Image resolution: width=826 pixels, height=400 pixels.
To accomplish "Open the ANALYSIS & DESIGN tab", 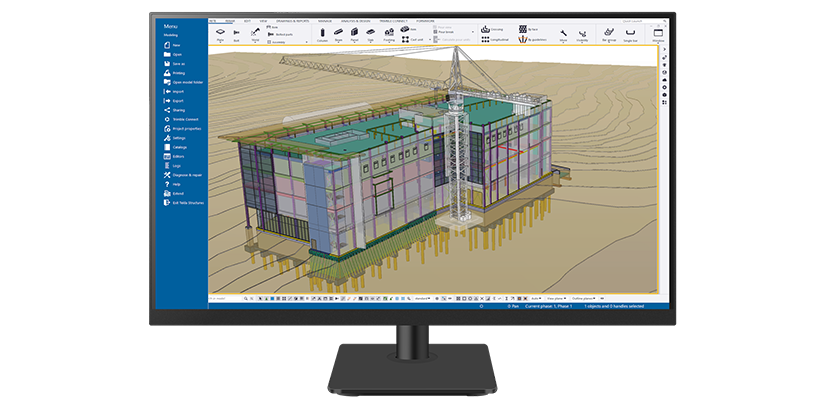I will (356, 21).
